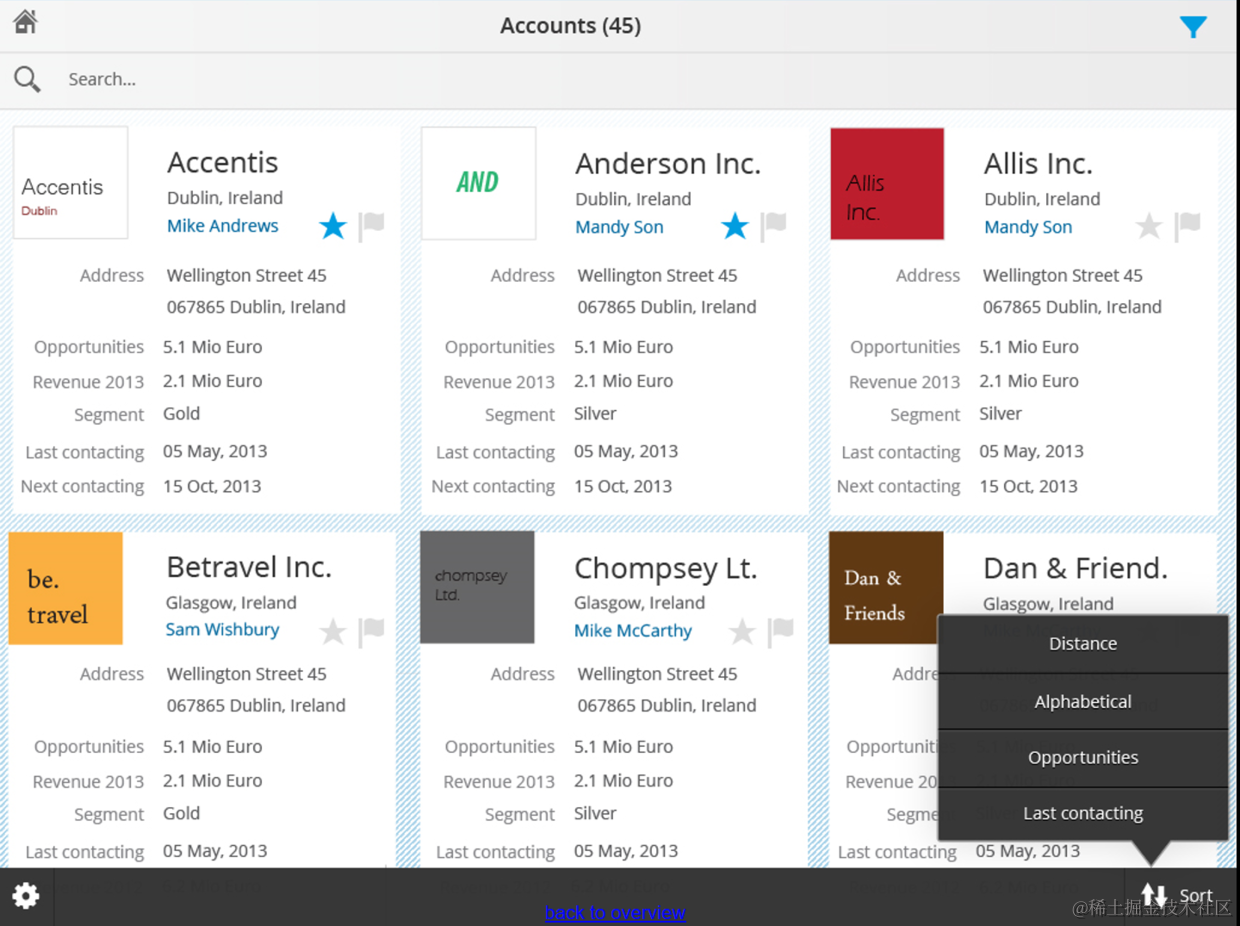
Task: Open the Allis Inc. account title
Action: pyautogui.click(x=1038, y=163)
